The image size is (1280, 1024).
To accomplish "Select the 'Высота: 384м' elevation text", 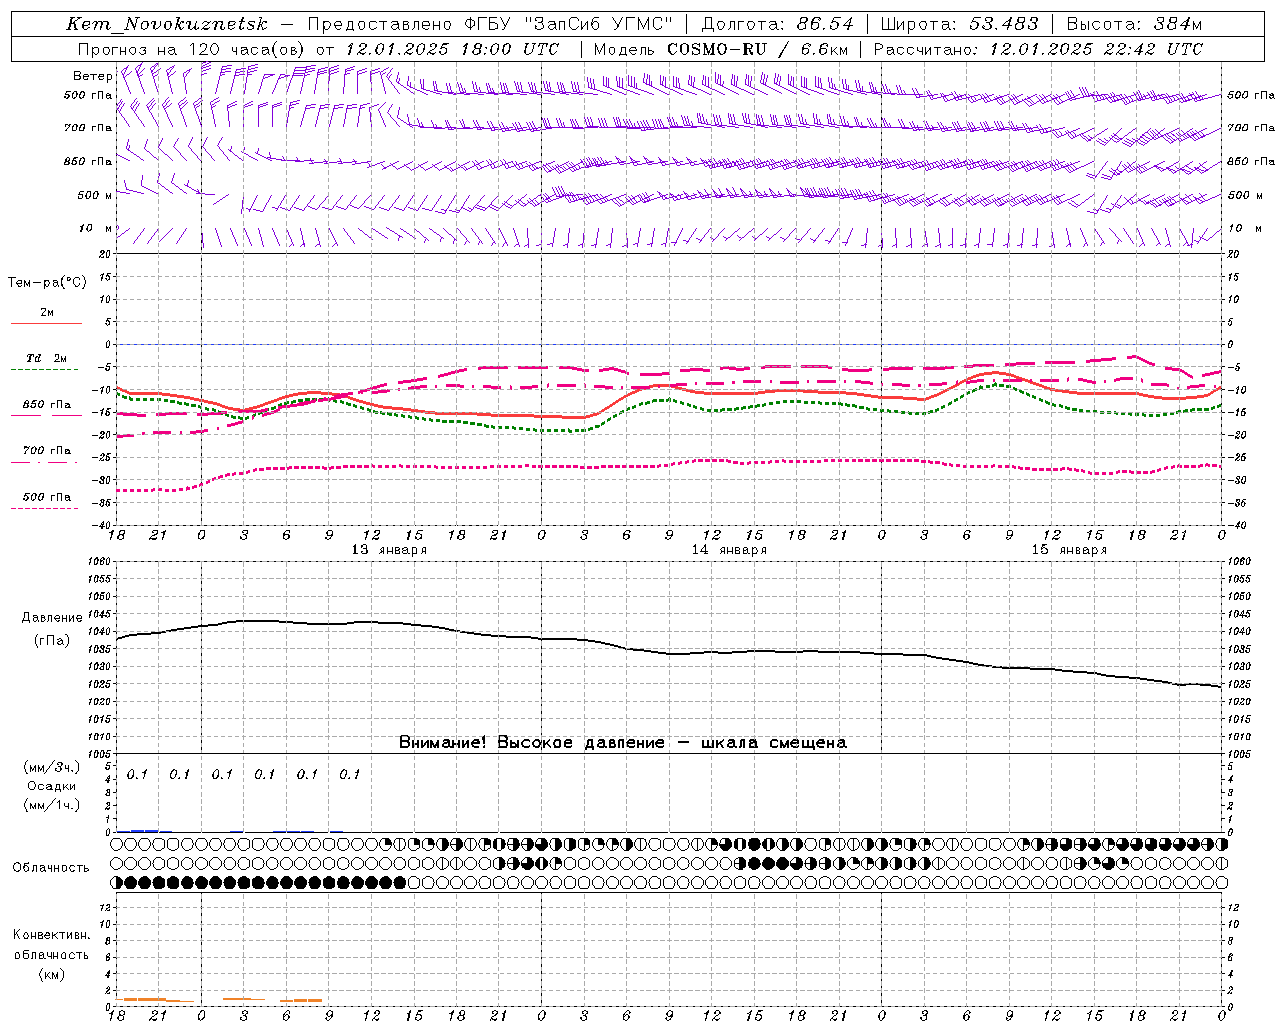I will [1133, 24].
